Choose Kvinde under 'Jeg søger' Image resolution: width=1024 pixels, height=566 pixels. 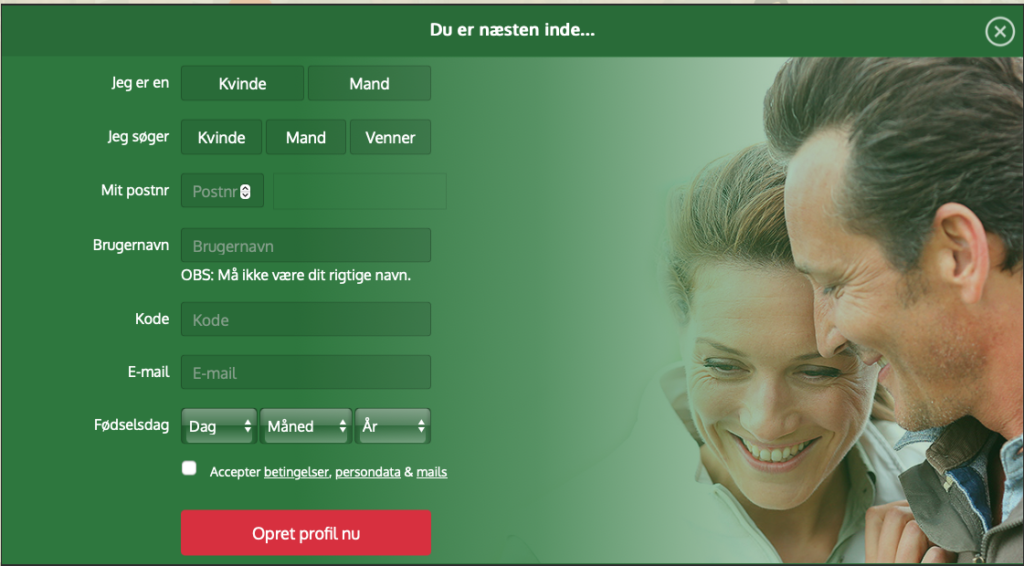click(221, 137)
